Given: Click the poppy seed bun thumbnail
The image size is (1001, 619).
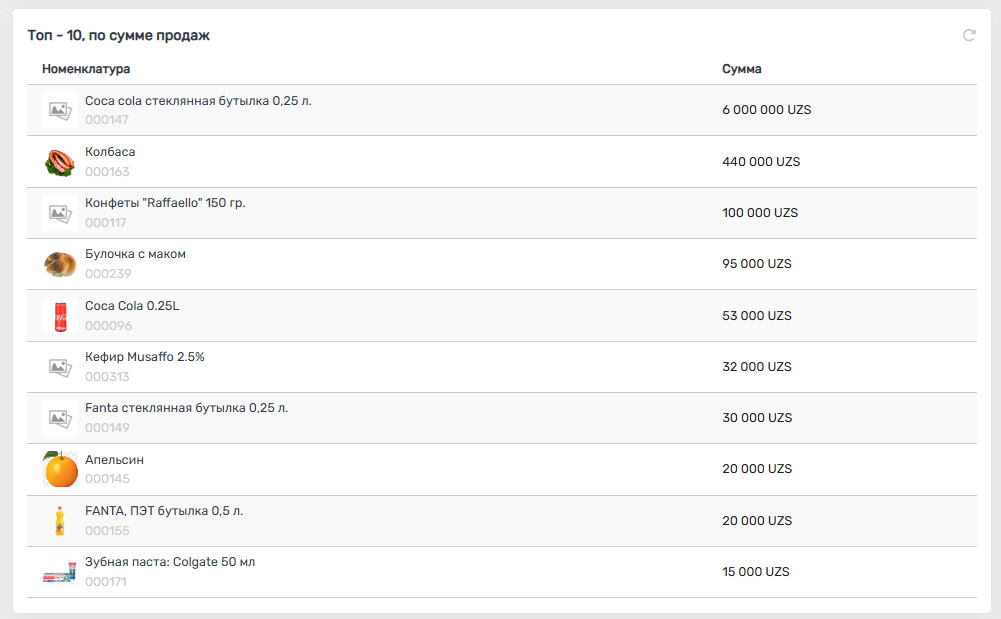Looking at the screenshot, I should pyautogui.click(x=60, y=264).
